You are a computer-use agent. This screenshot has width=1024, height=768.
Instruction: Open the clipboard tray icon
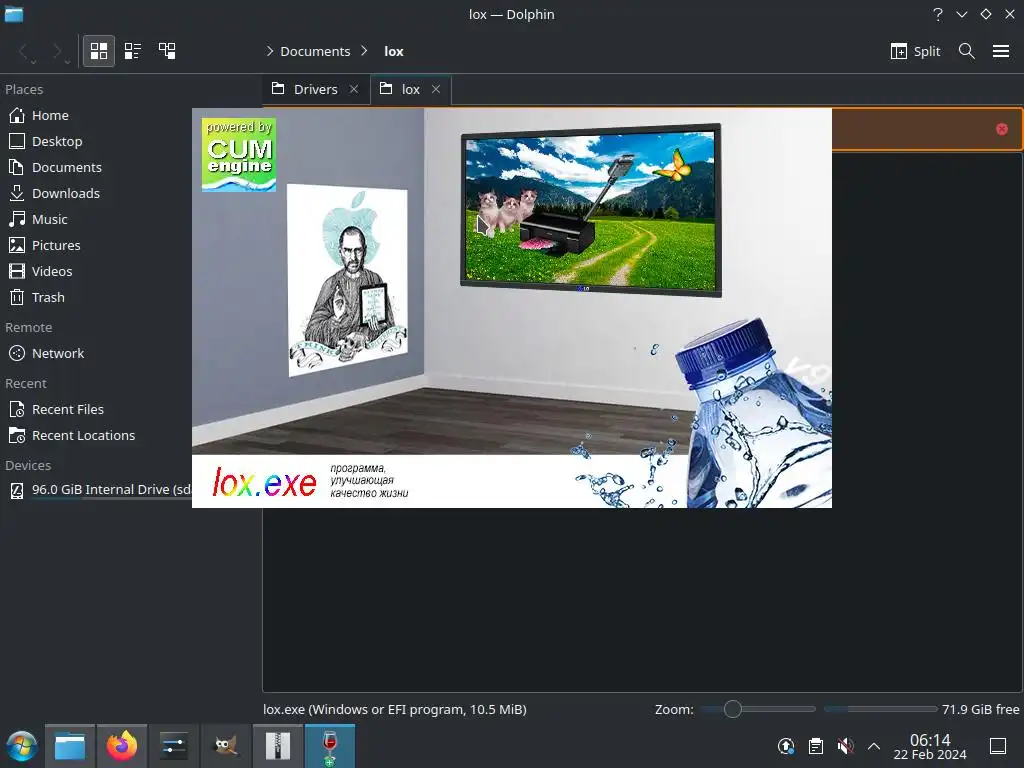[x=816, y=746]
